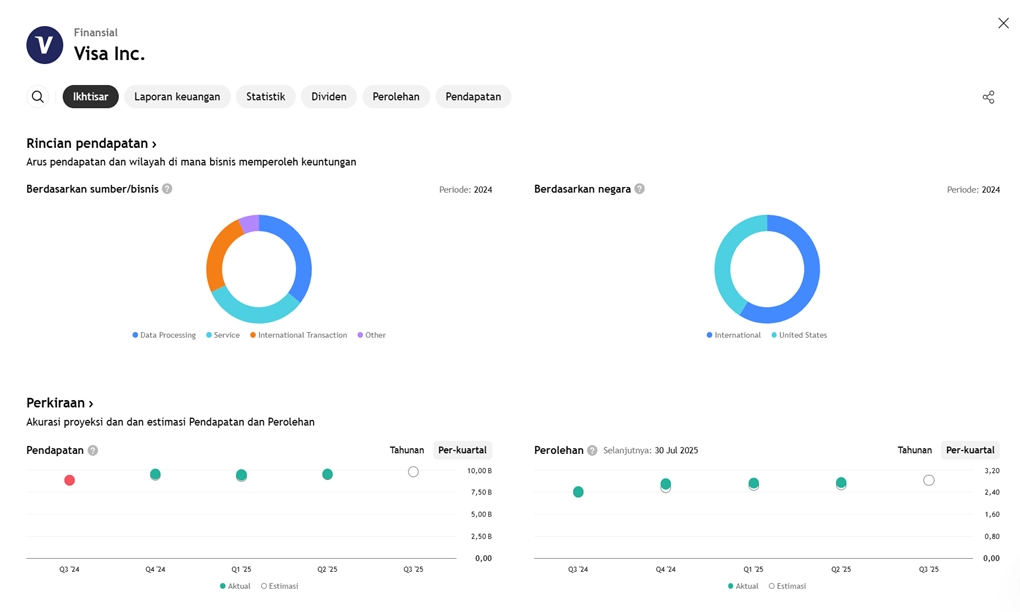Go to the Dividen tab
The height and width of the screenshot is (612, 1020).
tap(329, 97)
